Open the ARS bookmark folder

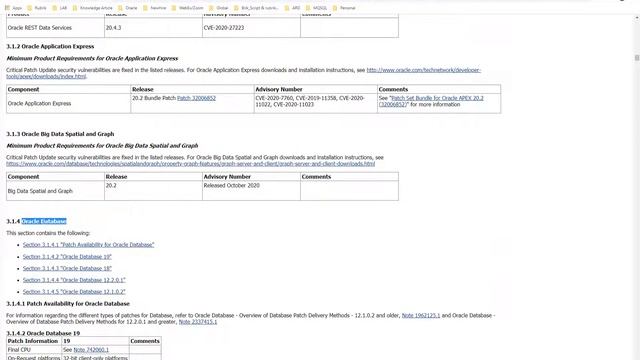point(292,8)
